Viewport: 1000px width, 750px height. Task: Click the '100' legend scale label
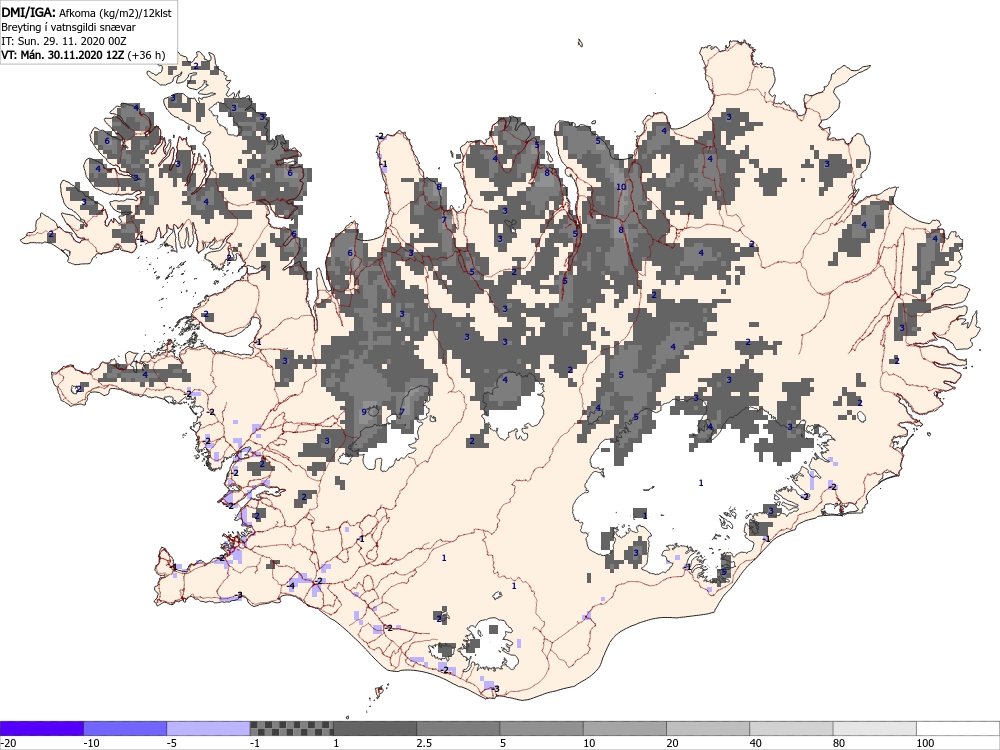pyautogui.click(x=925, y=743)
